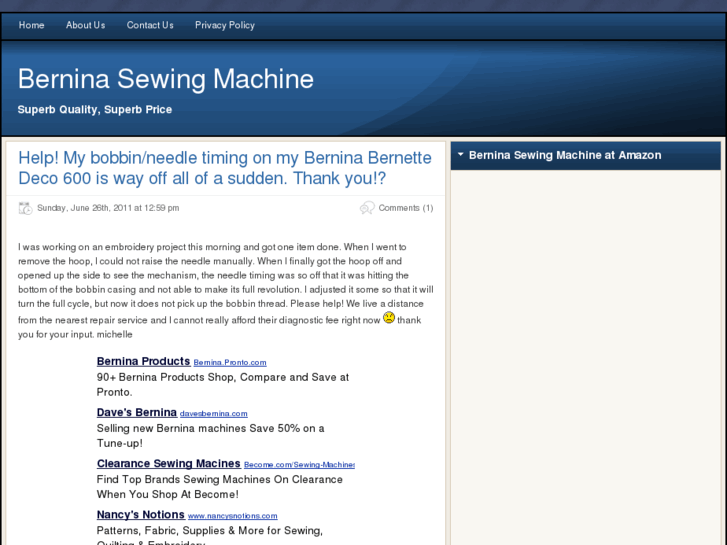Viewport: 727px width, 545px height.
Task: Visit the Bernina.Pronto.com ad URL
Action: [230, 363]
